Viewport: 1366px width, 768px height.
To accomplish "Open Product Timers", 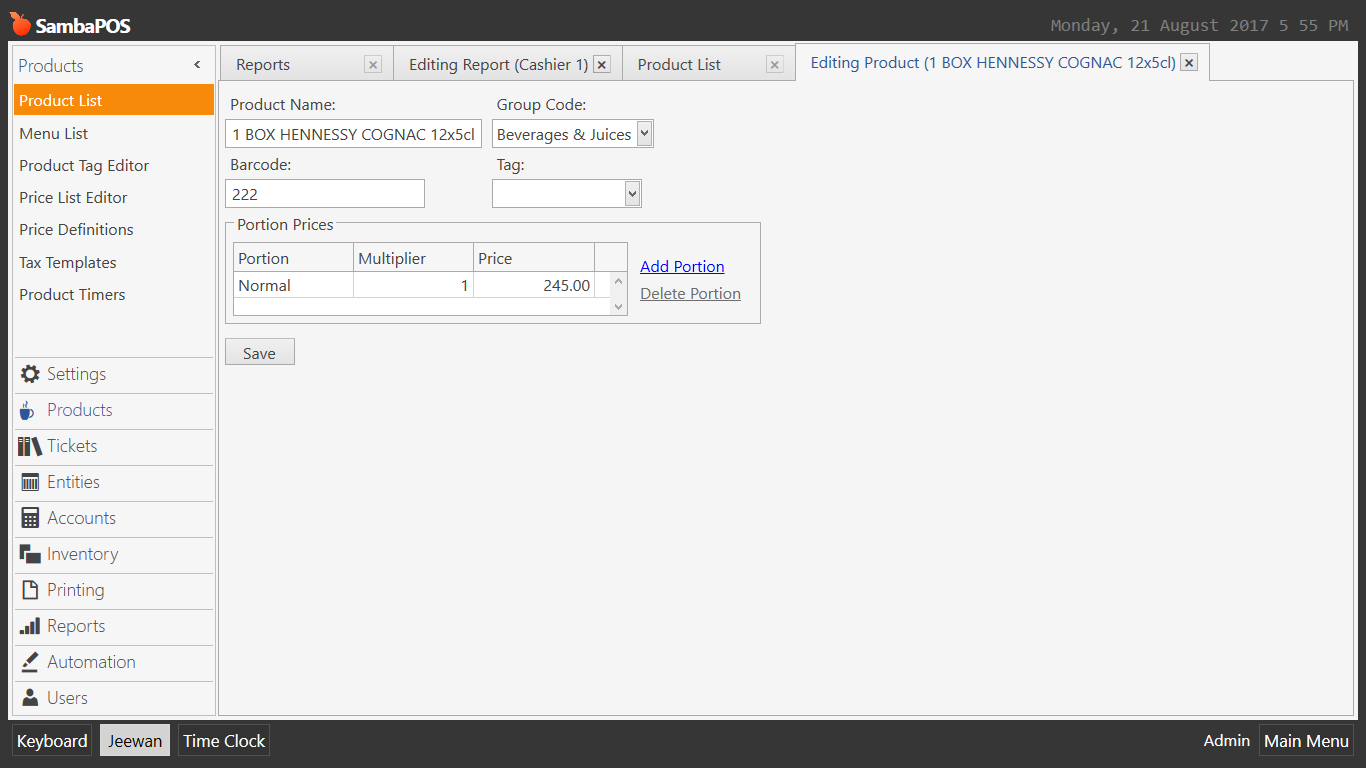I will point(114,294).
